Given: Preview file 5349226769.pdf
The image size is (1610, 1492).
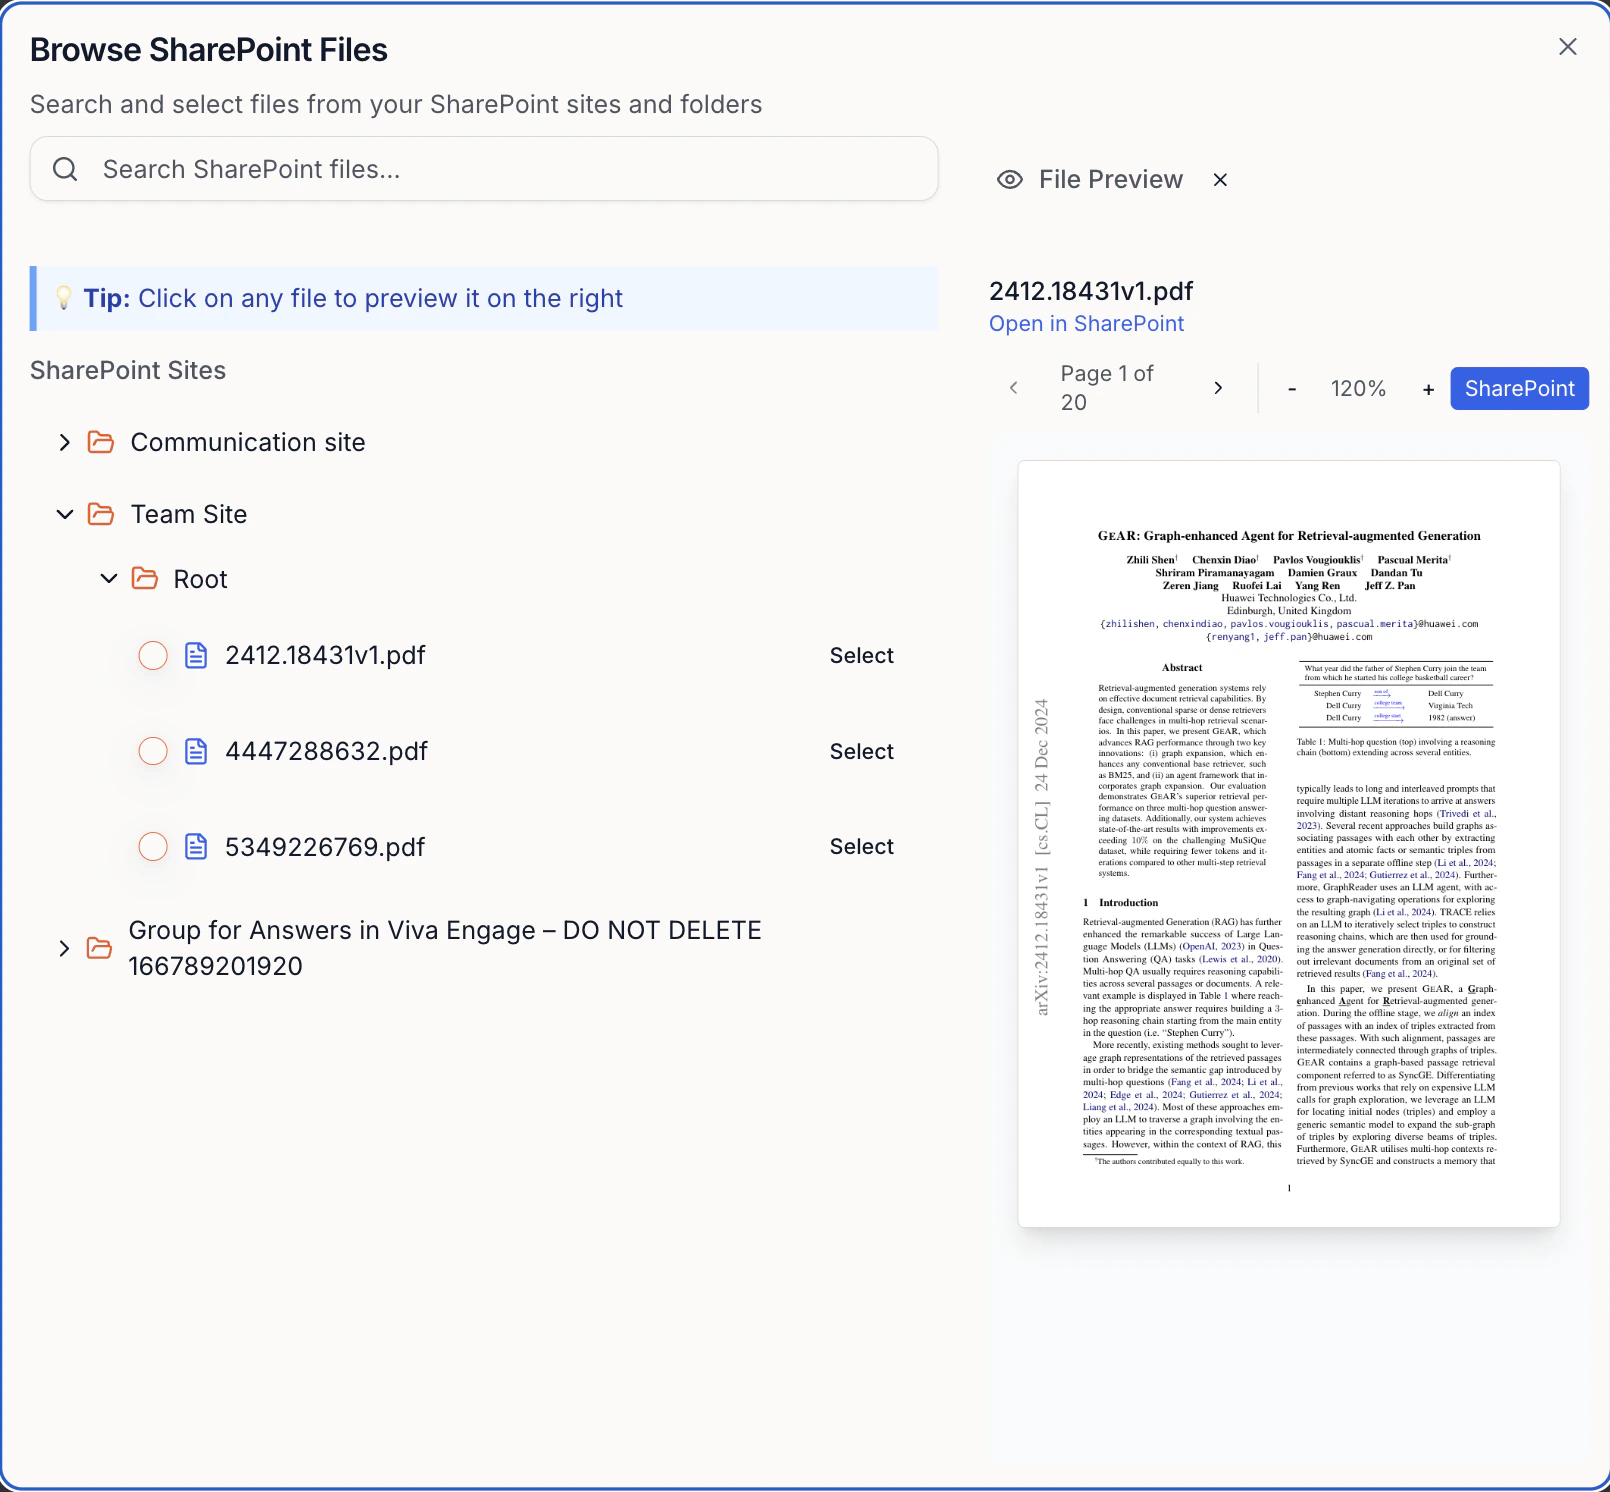Looking at the screenshot, I should [x=325, y=847].
